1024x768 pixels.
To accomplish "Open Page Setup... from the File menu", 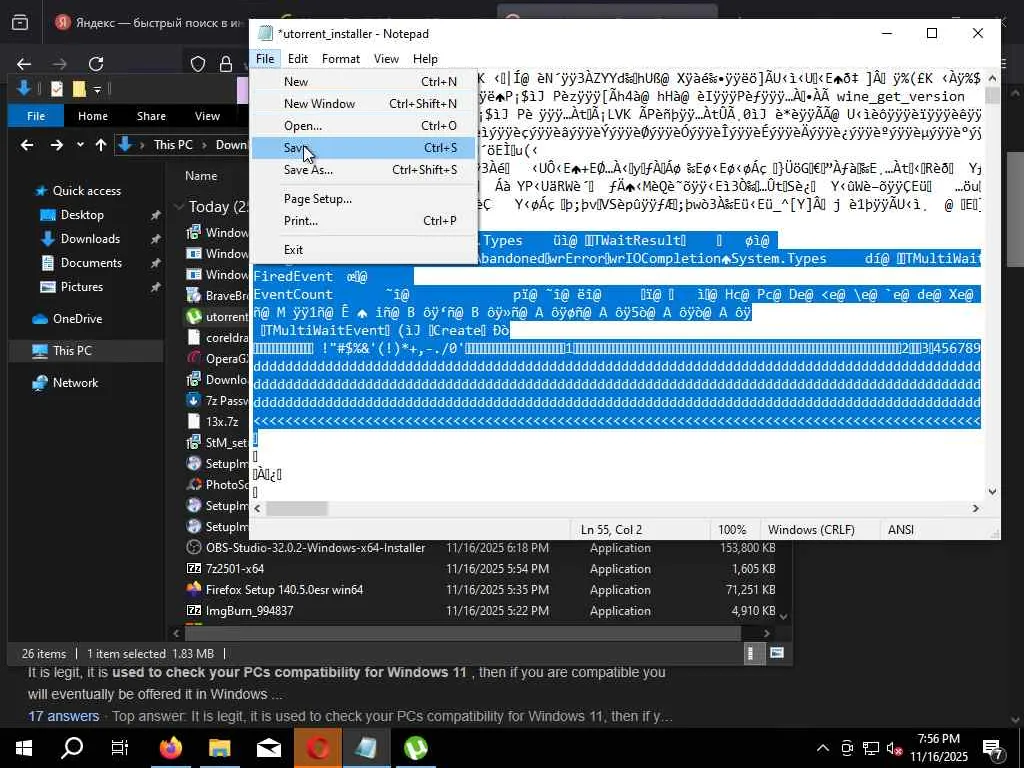I will 364,199.
